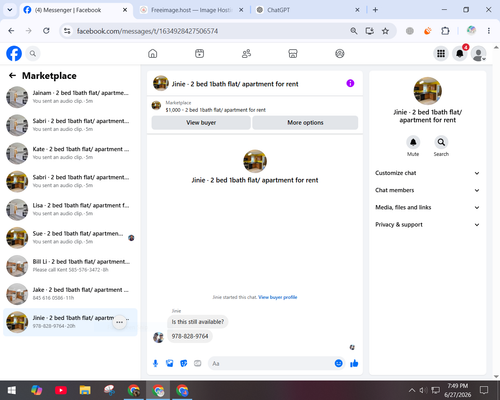This screenshot has height=400, width=500.
Task: Open the Marketplace storefront icon
Action: (293, 53)
